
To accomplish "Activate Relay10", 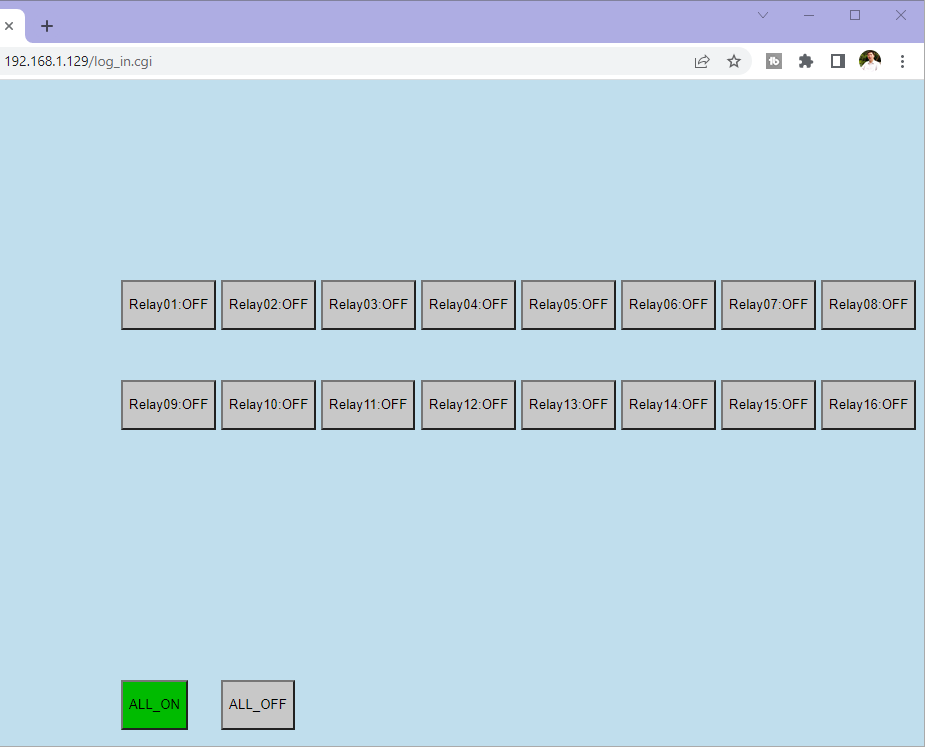I will 268,405.
